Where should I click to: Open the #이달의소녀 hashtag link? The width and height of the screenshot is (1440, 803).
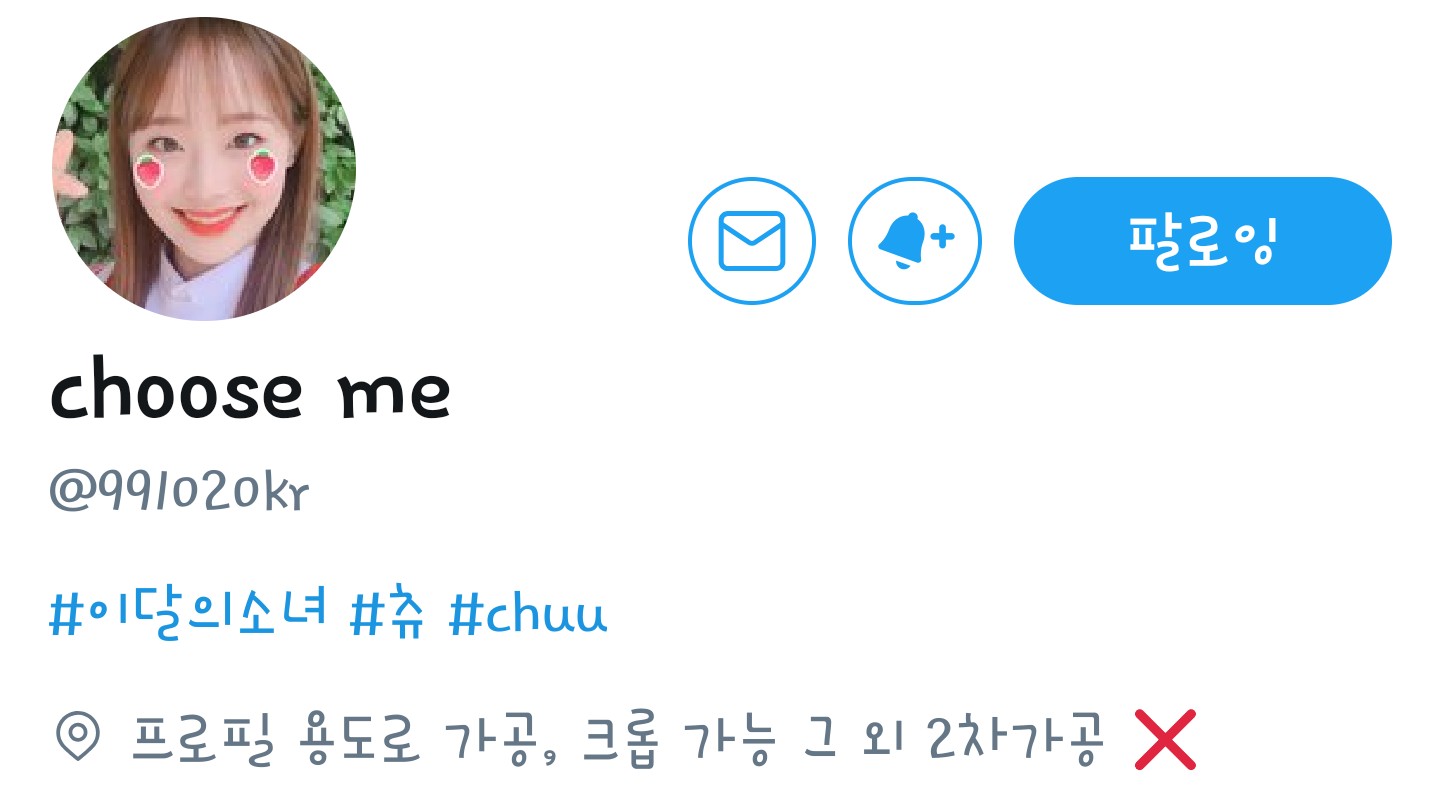coord(188,614)
